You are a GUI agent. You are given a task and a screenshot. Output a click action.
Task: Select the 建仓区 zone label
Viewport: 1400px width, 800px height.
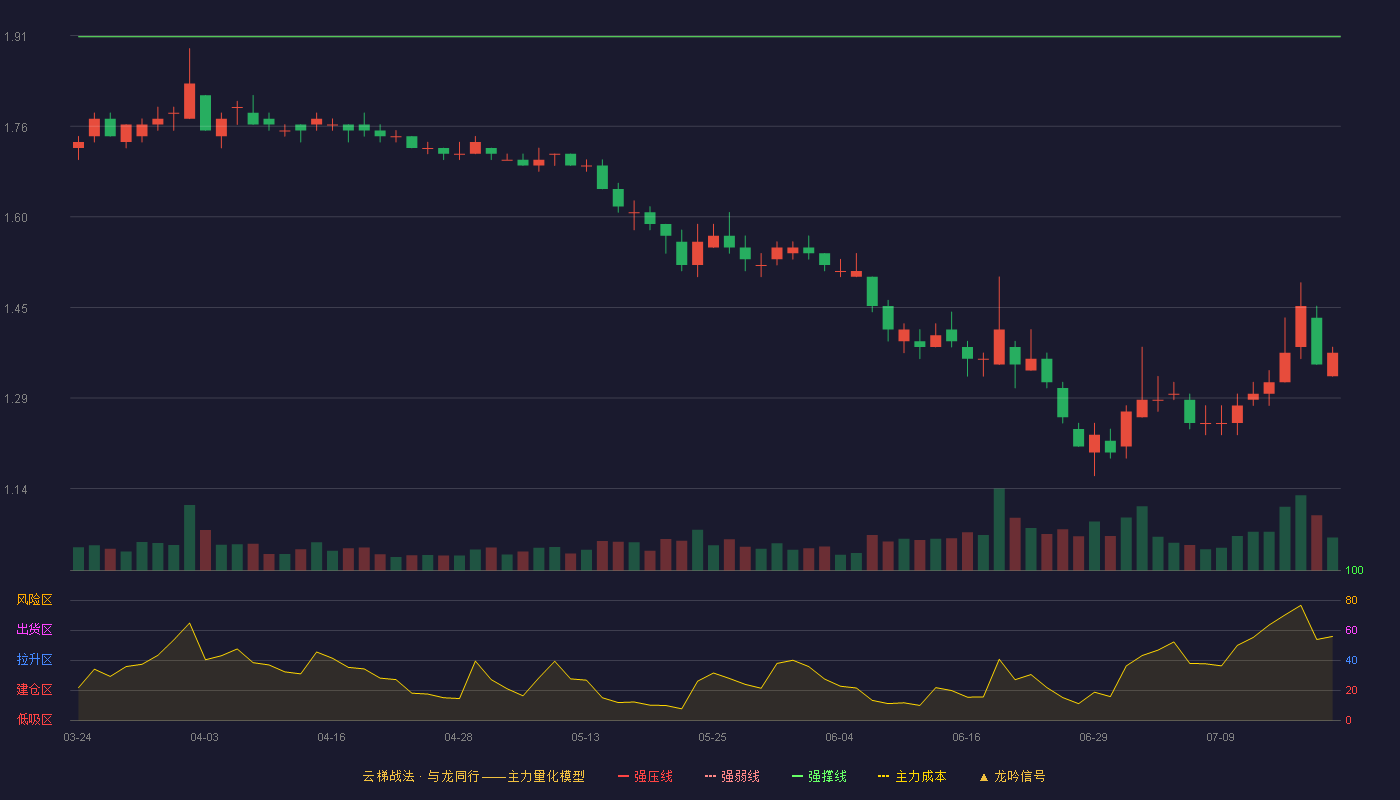pyautogui.click(x=35, y=690)
